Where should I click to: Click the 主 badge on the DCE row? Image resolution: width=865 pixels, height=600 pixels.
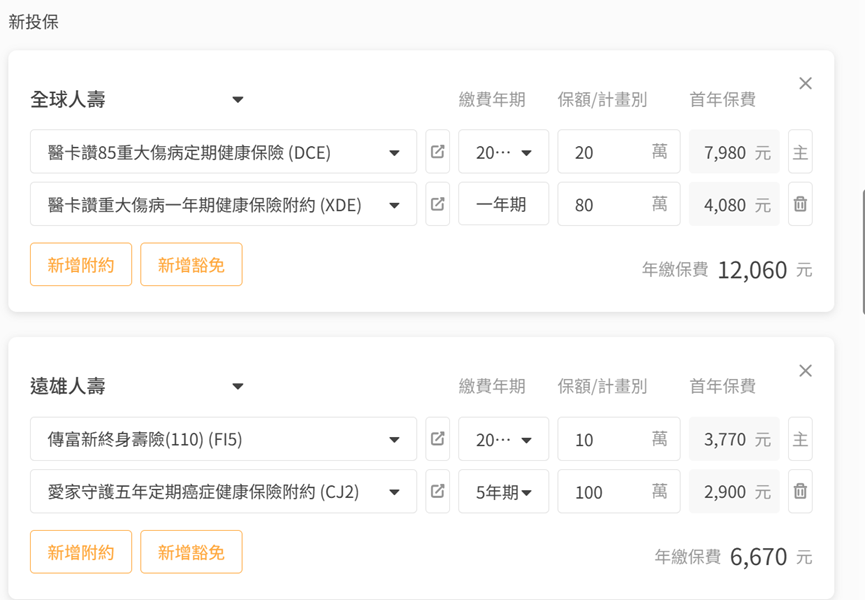(x=800, y=153)
